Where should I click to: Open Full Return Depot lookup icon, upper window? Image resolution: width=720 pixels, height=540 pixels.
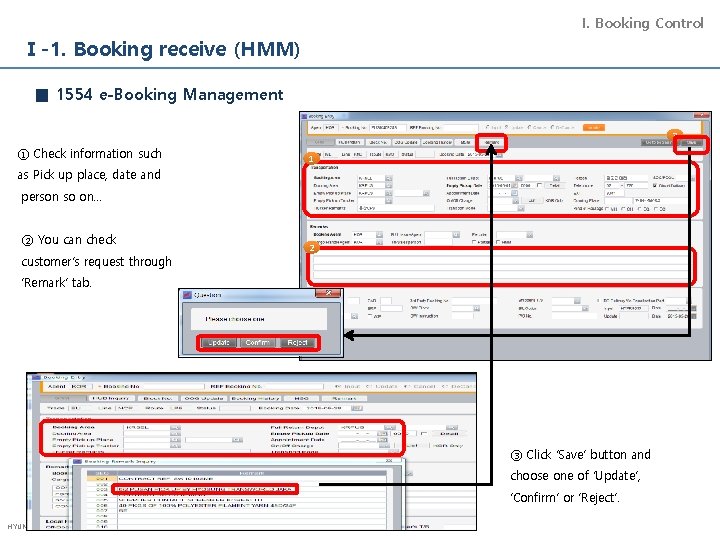click(x=519, y=178)
